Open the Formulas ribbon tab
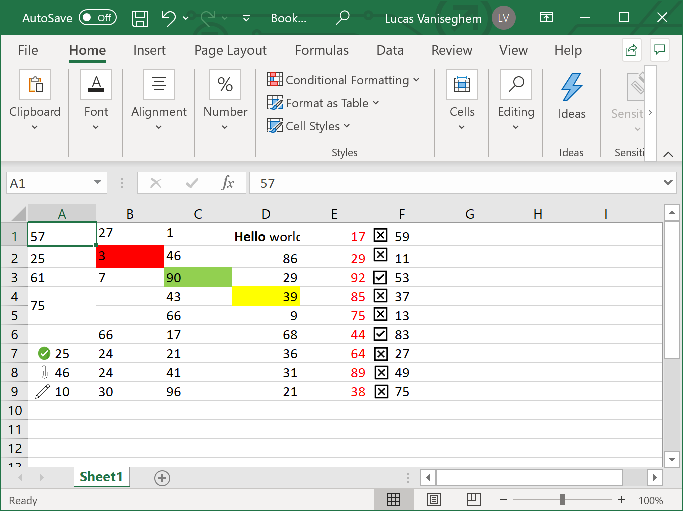The image size is (683, 511). (x=321, y=50)
